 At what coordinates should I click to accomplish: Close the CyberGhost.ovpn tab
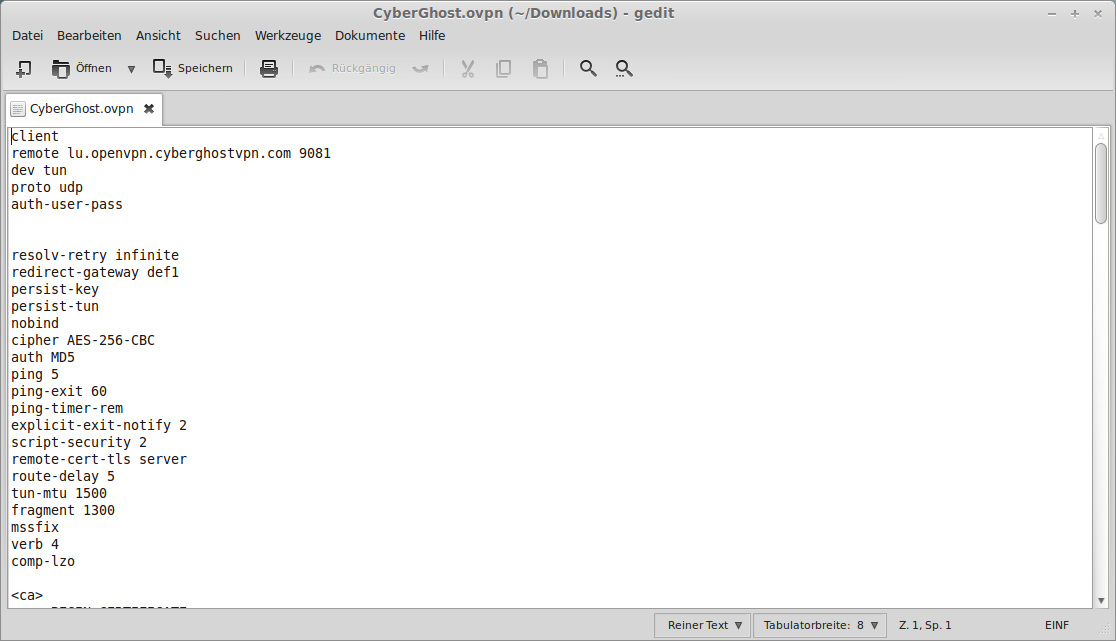[x=149, y=109]
